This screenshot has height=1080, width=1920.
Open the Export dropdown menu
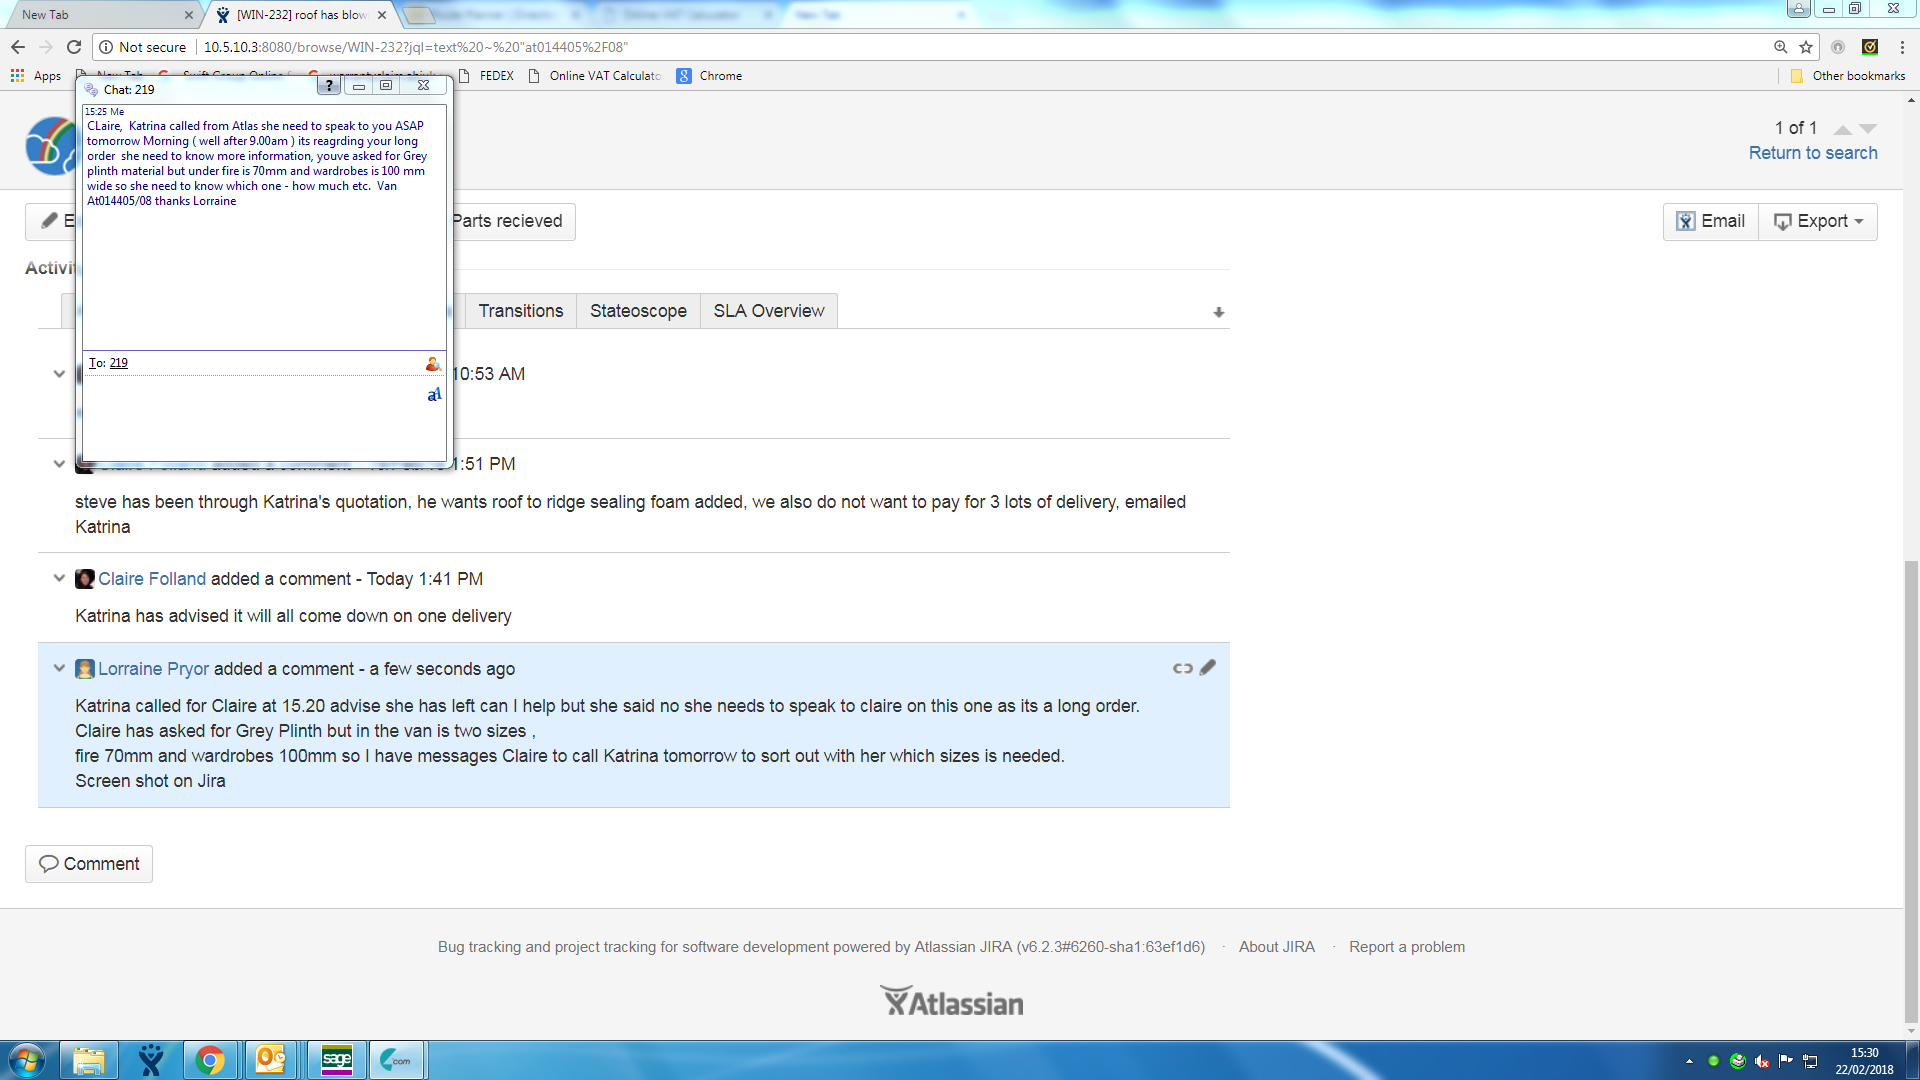coord(1819,221)
